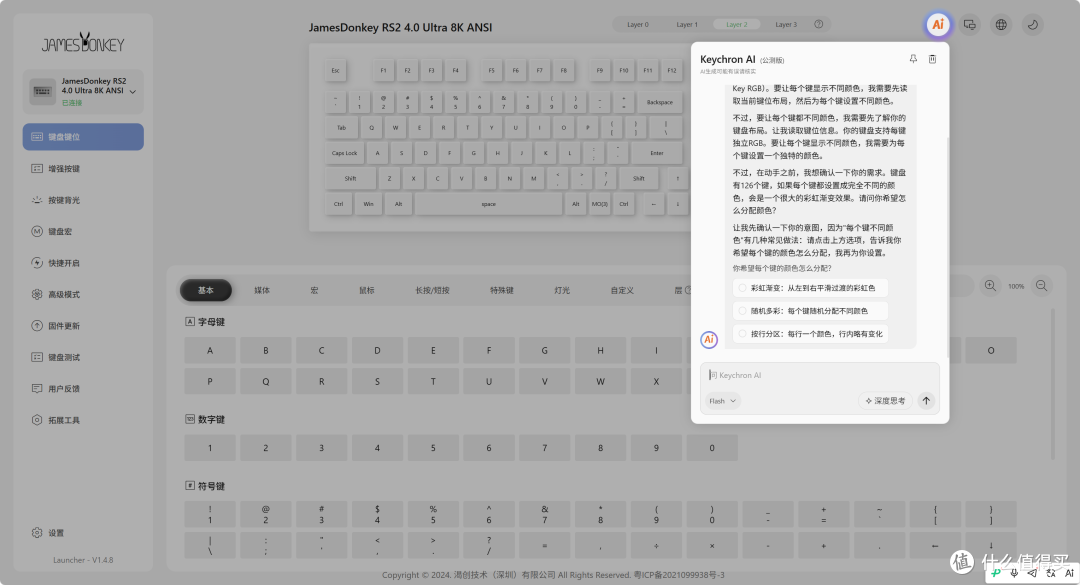Click the Enter key on keyboard layout
1080x585 pixels.
(656, 153)
